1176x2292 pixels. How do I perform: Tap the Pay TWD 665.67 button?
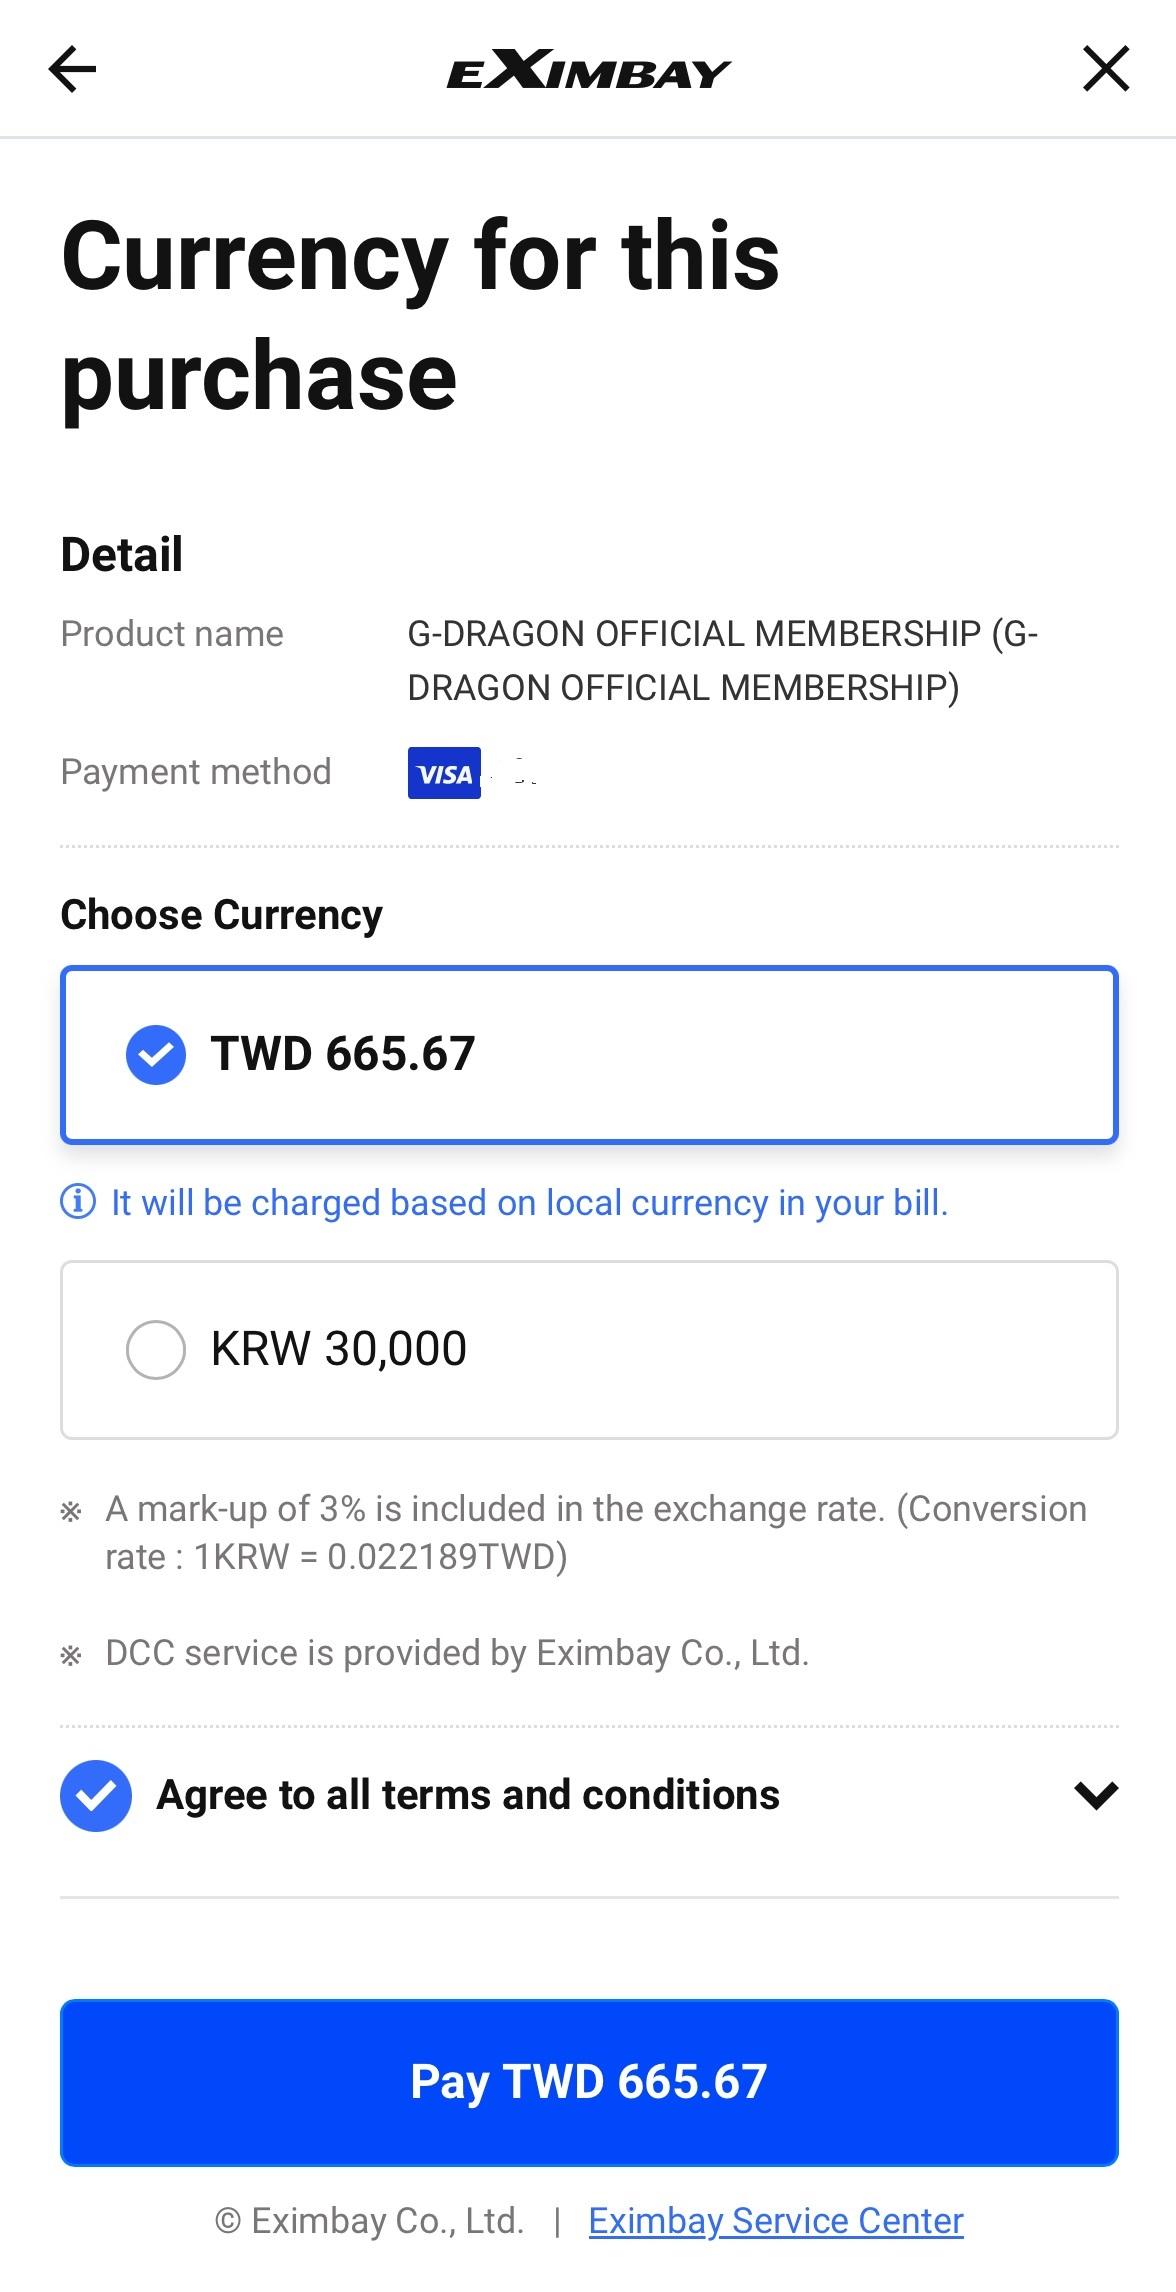click(589, 2082)
